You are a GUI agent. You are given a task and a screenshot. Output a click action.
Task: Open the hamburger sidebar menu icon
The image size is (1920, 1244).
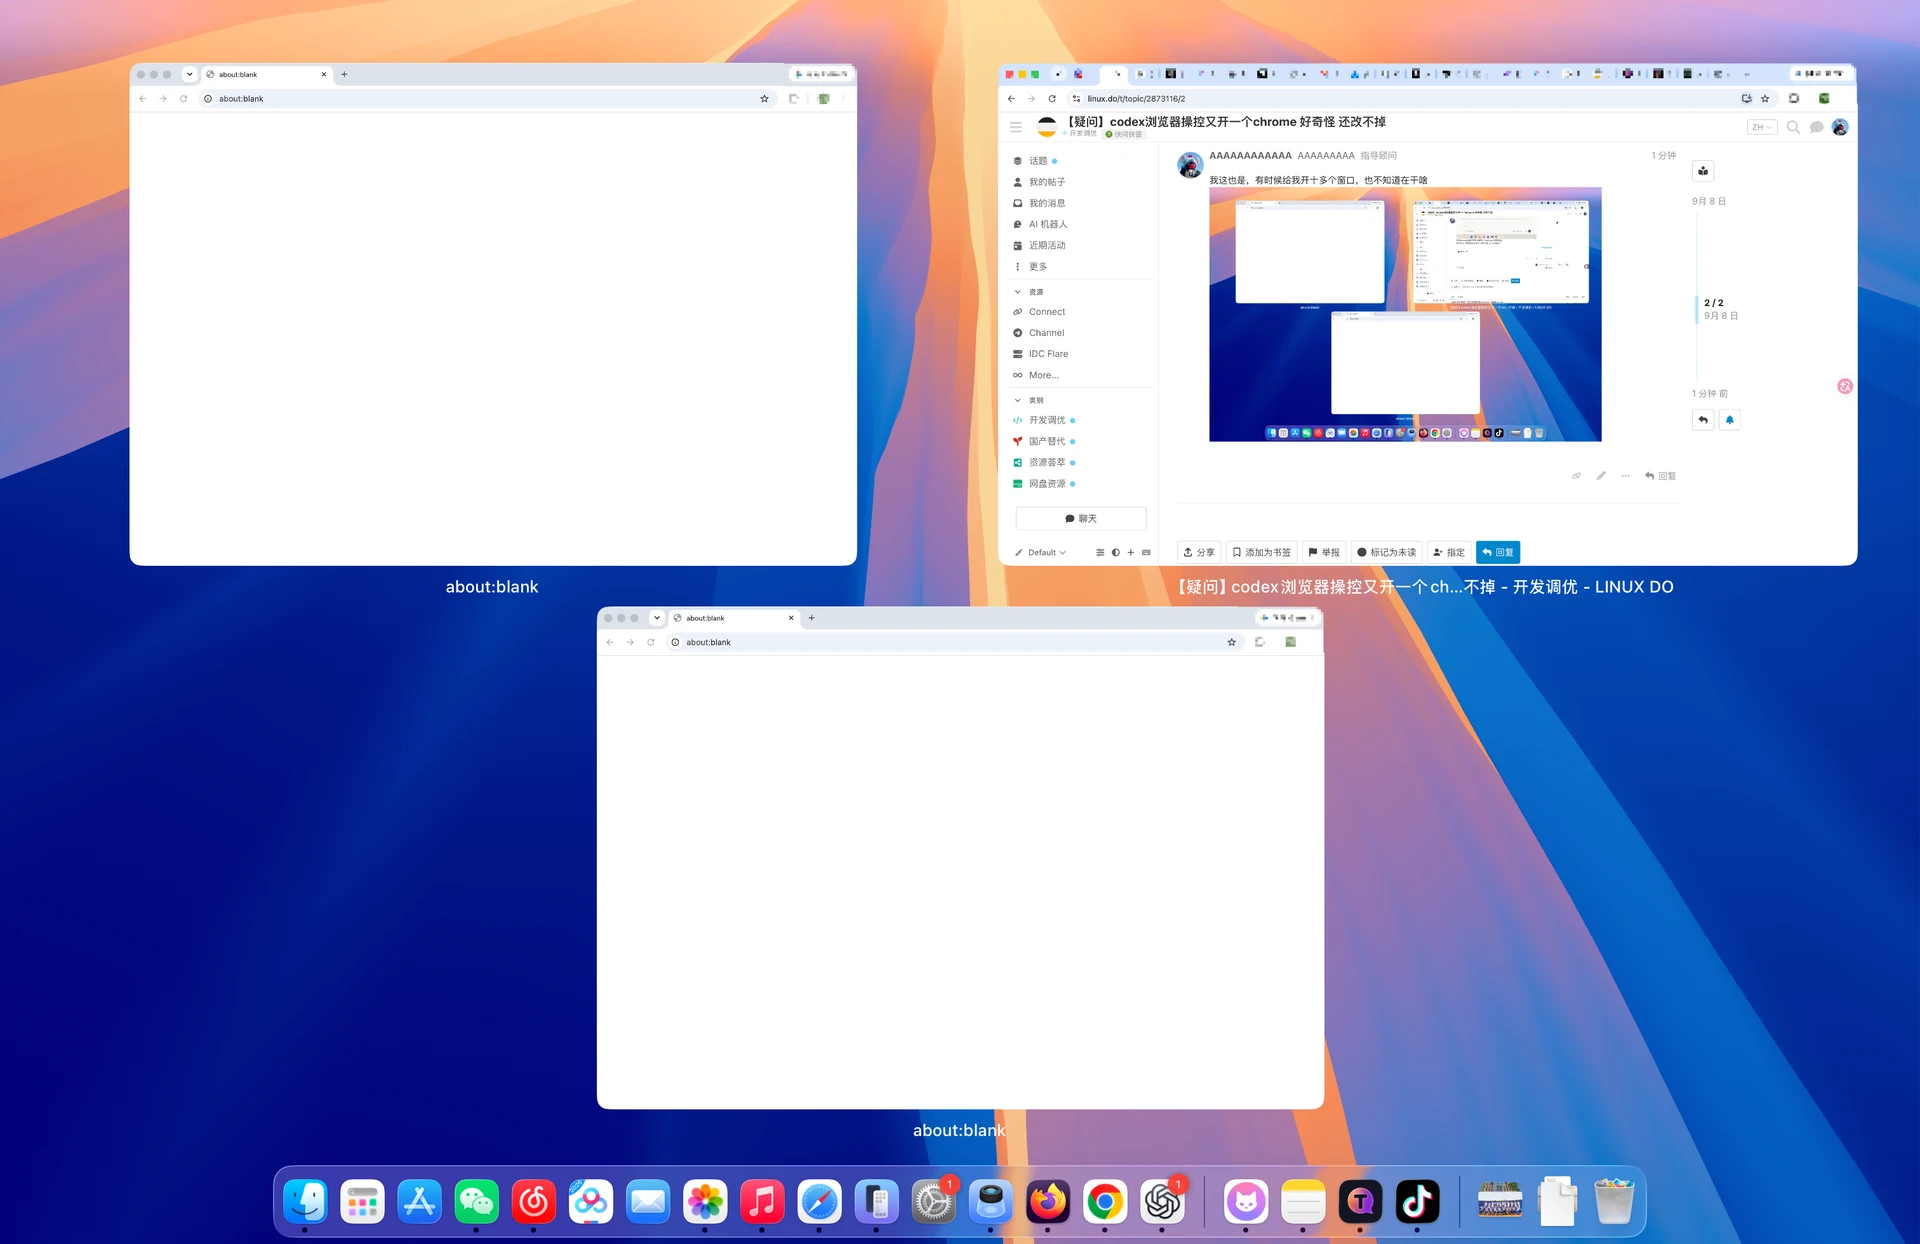(x=1016, y=127)
